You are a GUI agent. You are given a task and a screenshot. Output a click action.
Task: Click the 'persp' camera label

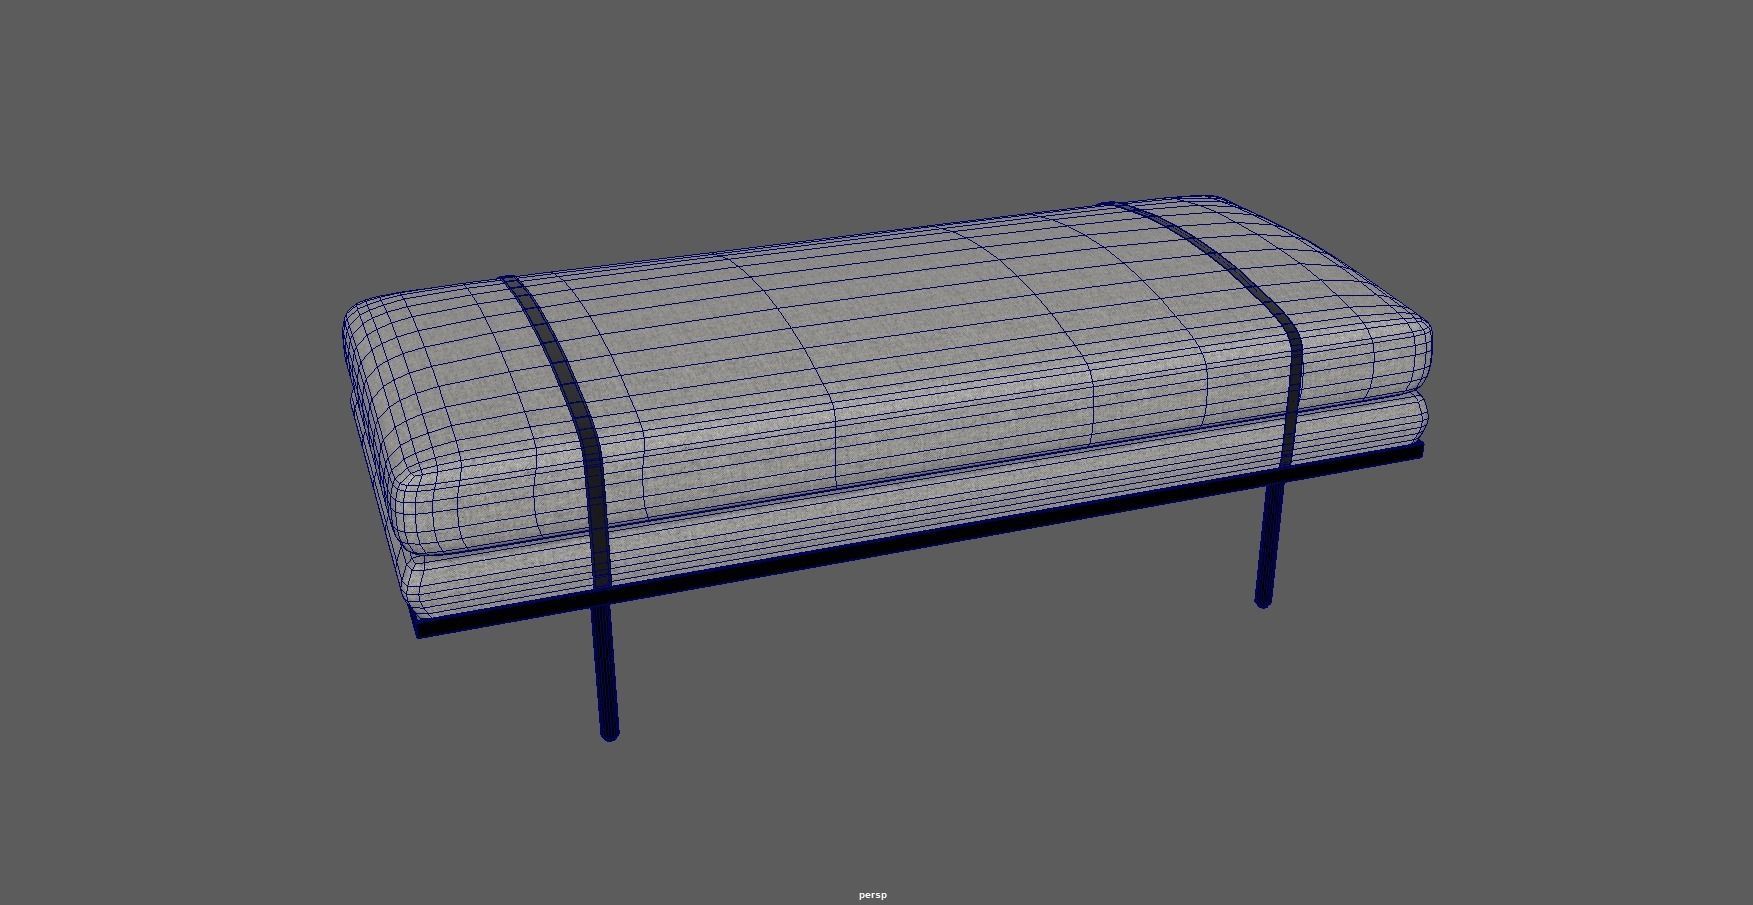(x=872, y=895)
